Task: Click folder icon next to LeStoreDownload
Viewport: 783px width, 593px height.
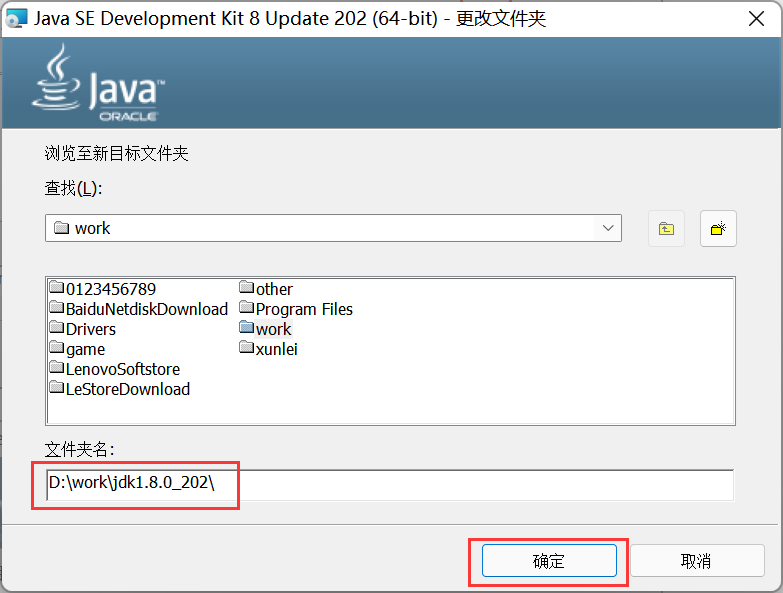Action: 57,387
